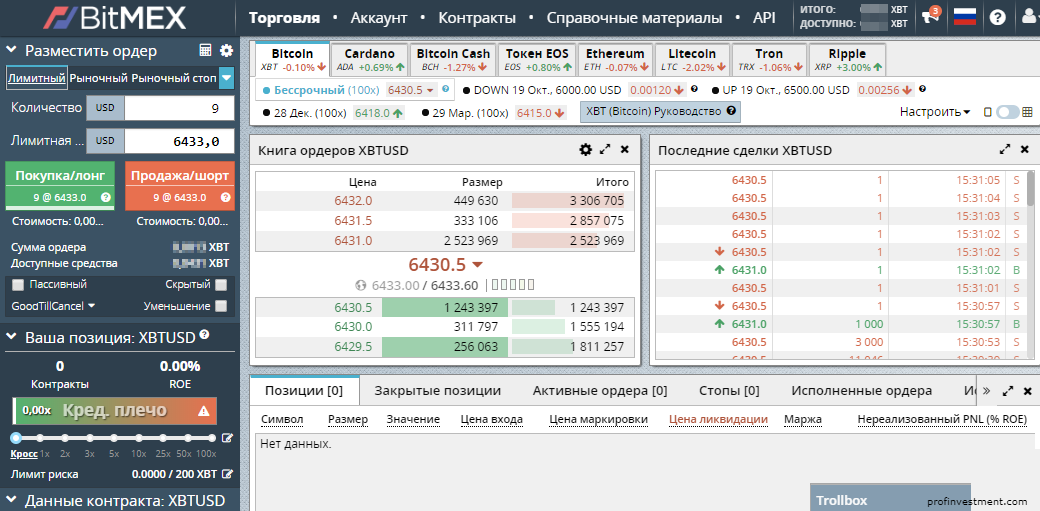Open help icon on buy button

pos(105,197)
